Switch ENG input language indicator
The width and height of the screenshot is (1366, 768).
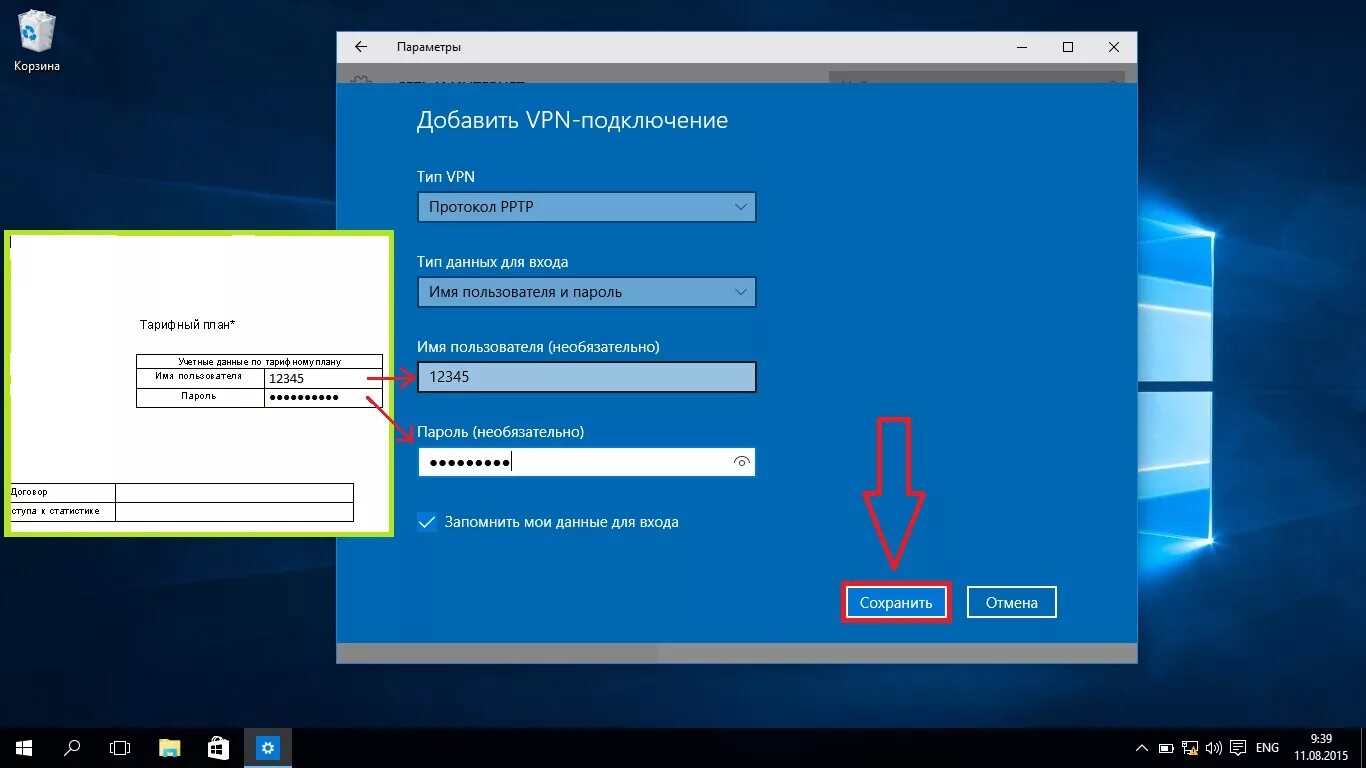point(1267,748)
